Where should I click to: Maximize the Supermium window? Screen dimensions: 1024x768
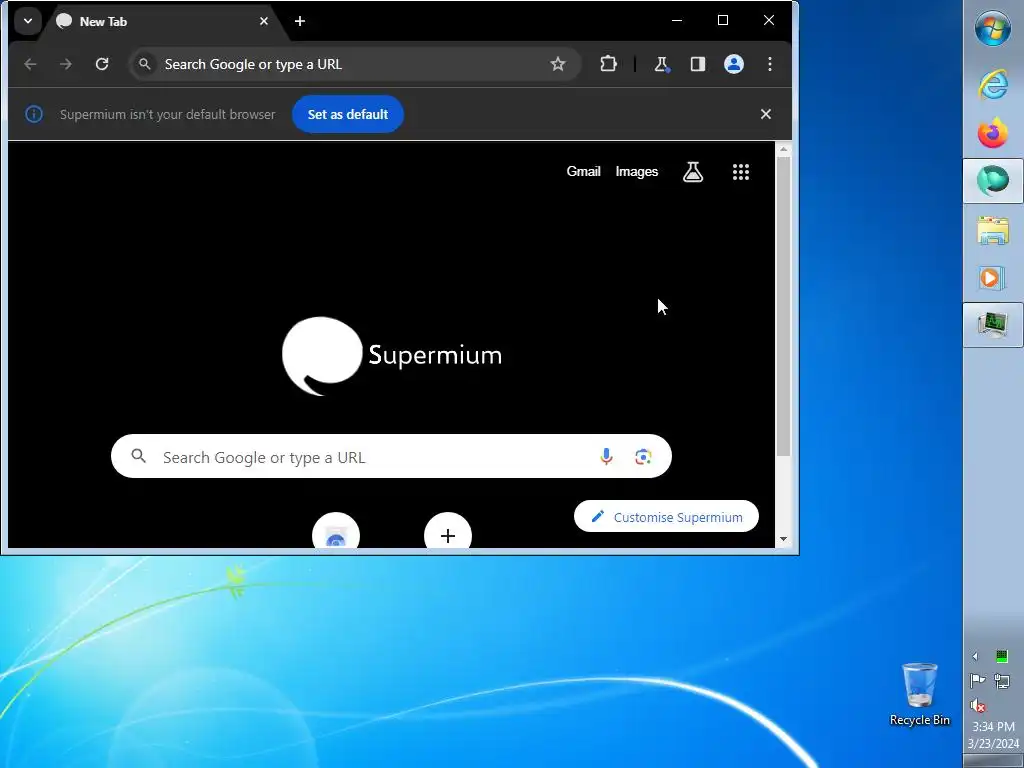pos(723,20)
